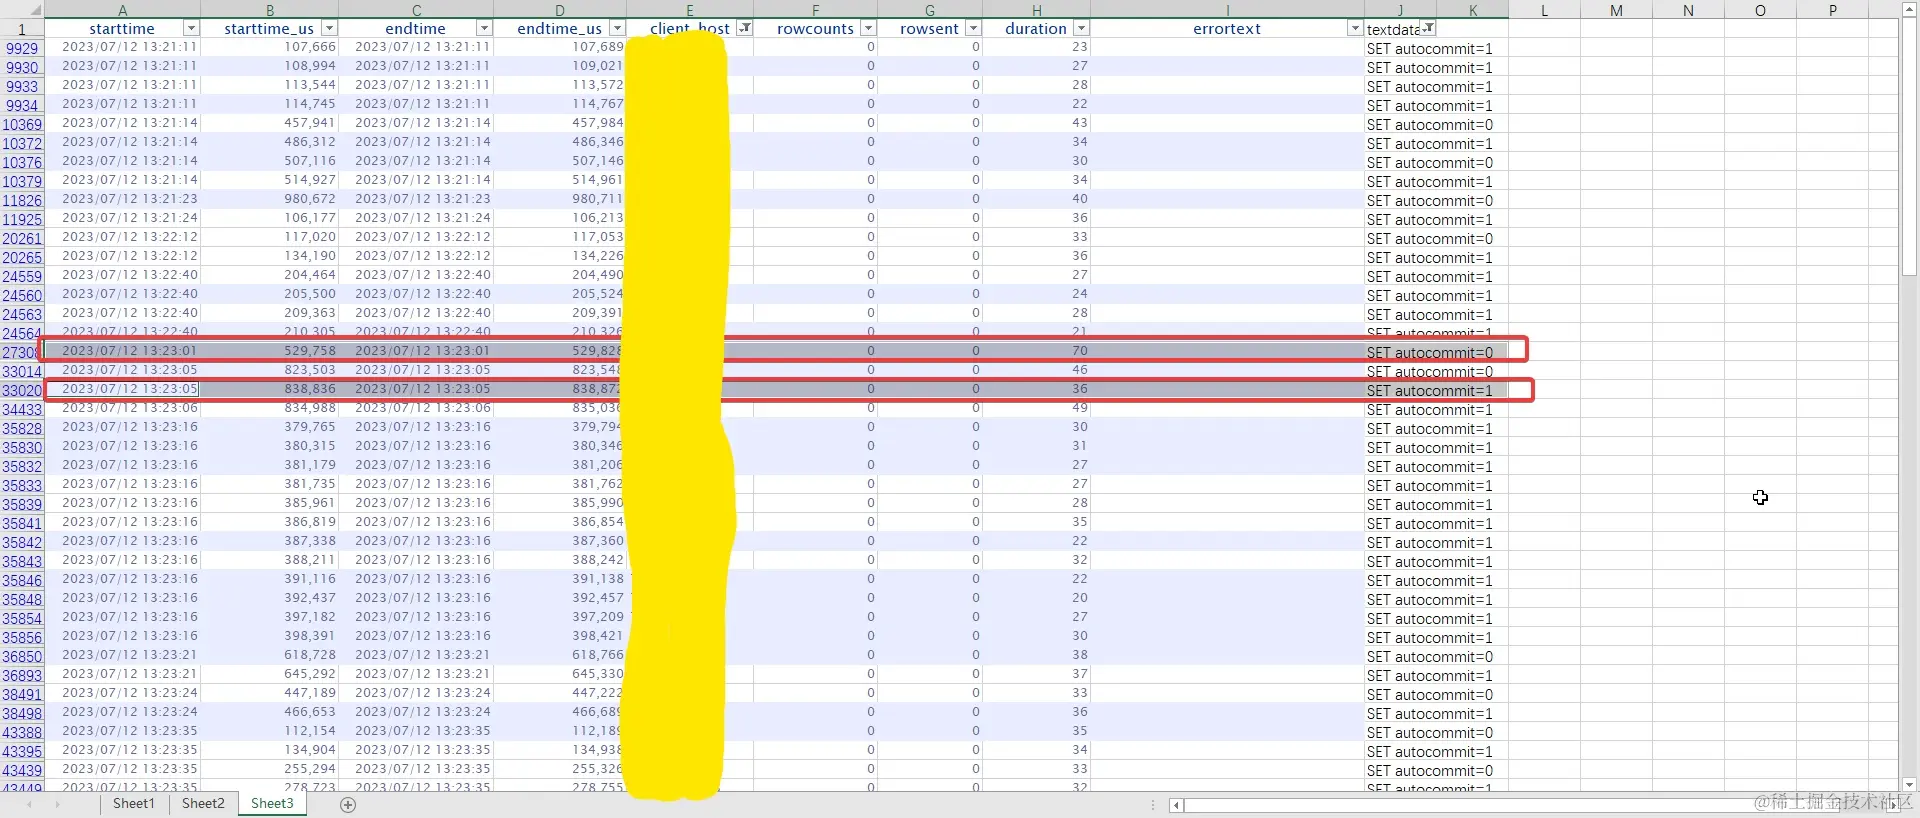Select column B header
The width and height of the screenshot is (1920, 818).
[x=270, y=10]
